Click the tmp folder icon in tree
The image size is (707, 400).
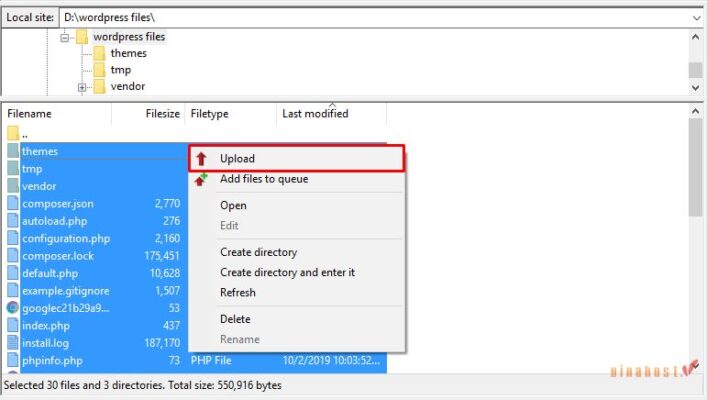pos(99,70)
